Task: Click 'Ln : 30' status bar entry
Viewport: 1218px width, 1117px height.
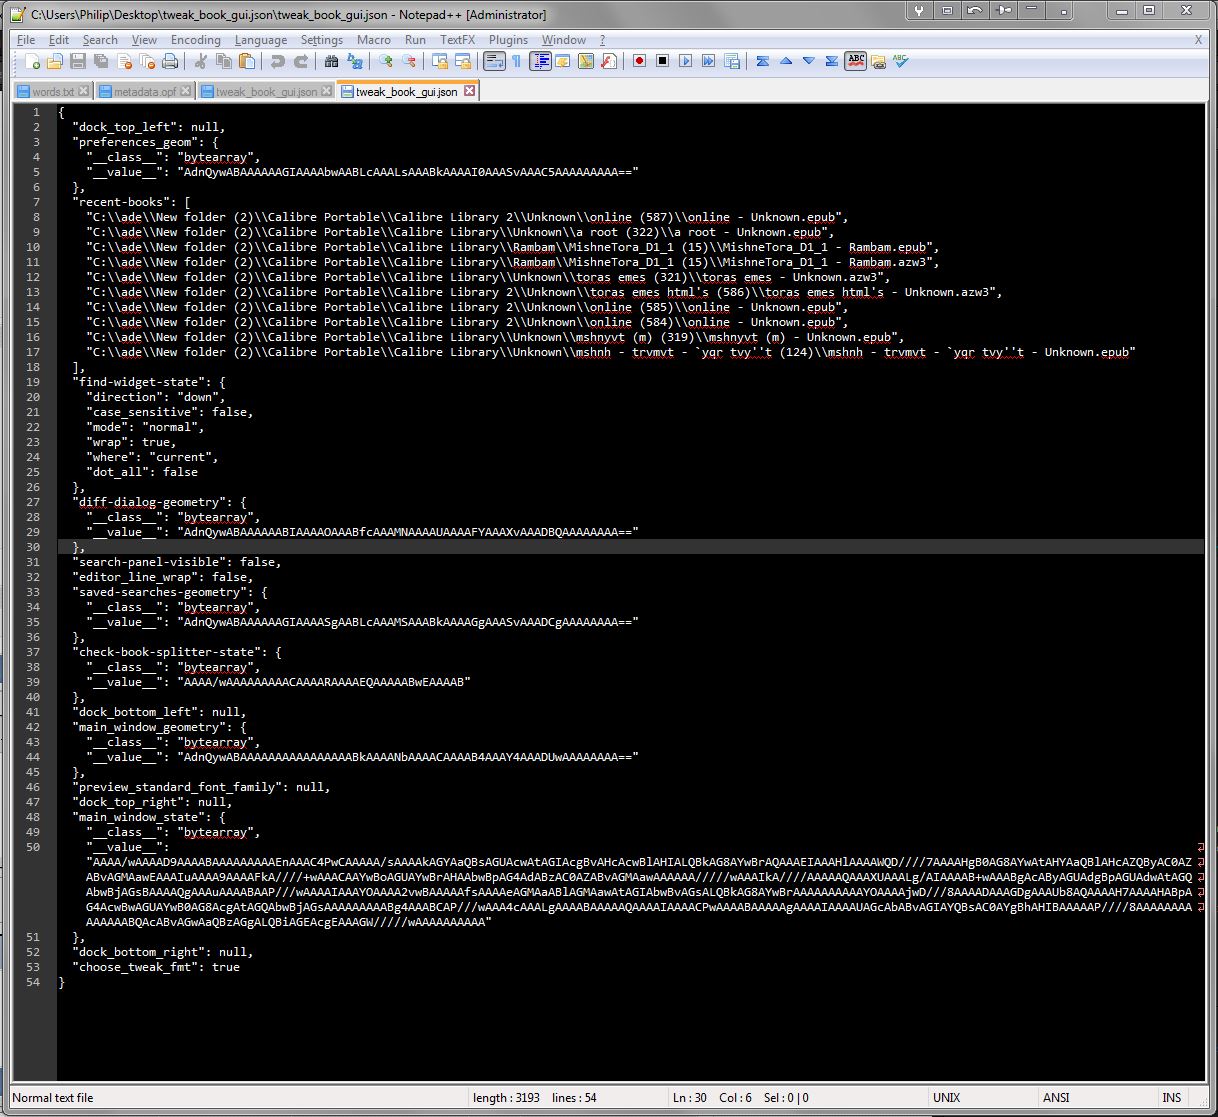Action: tap(692, 1097)
